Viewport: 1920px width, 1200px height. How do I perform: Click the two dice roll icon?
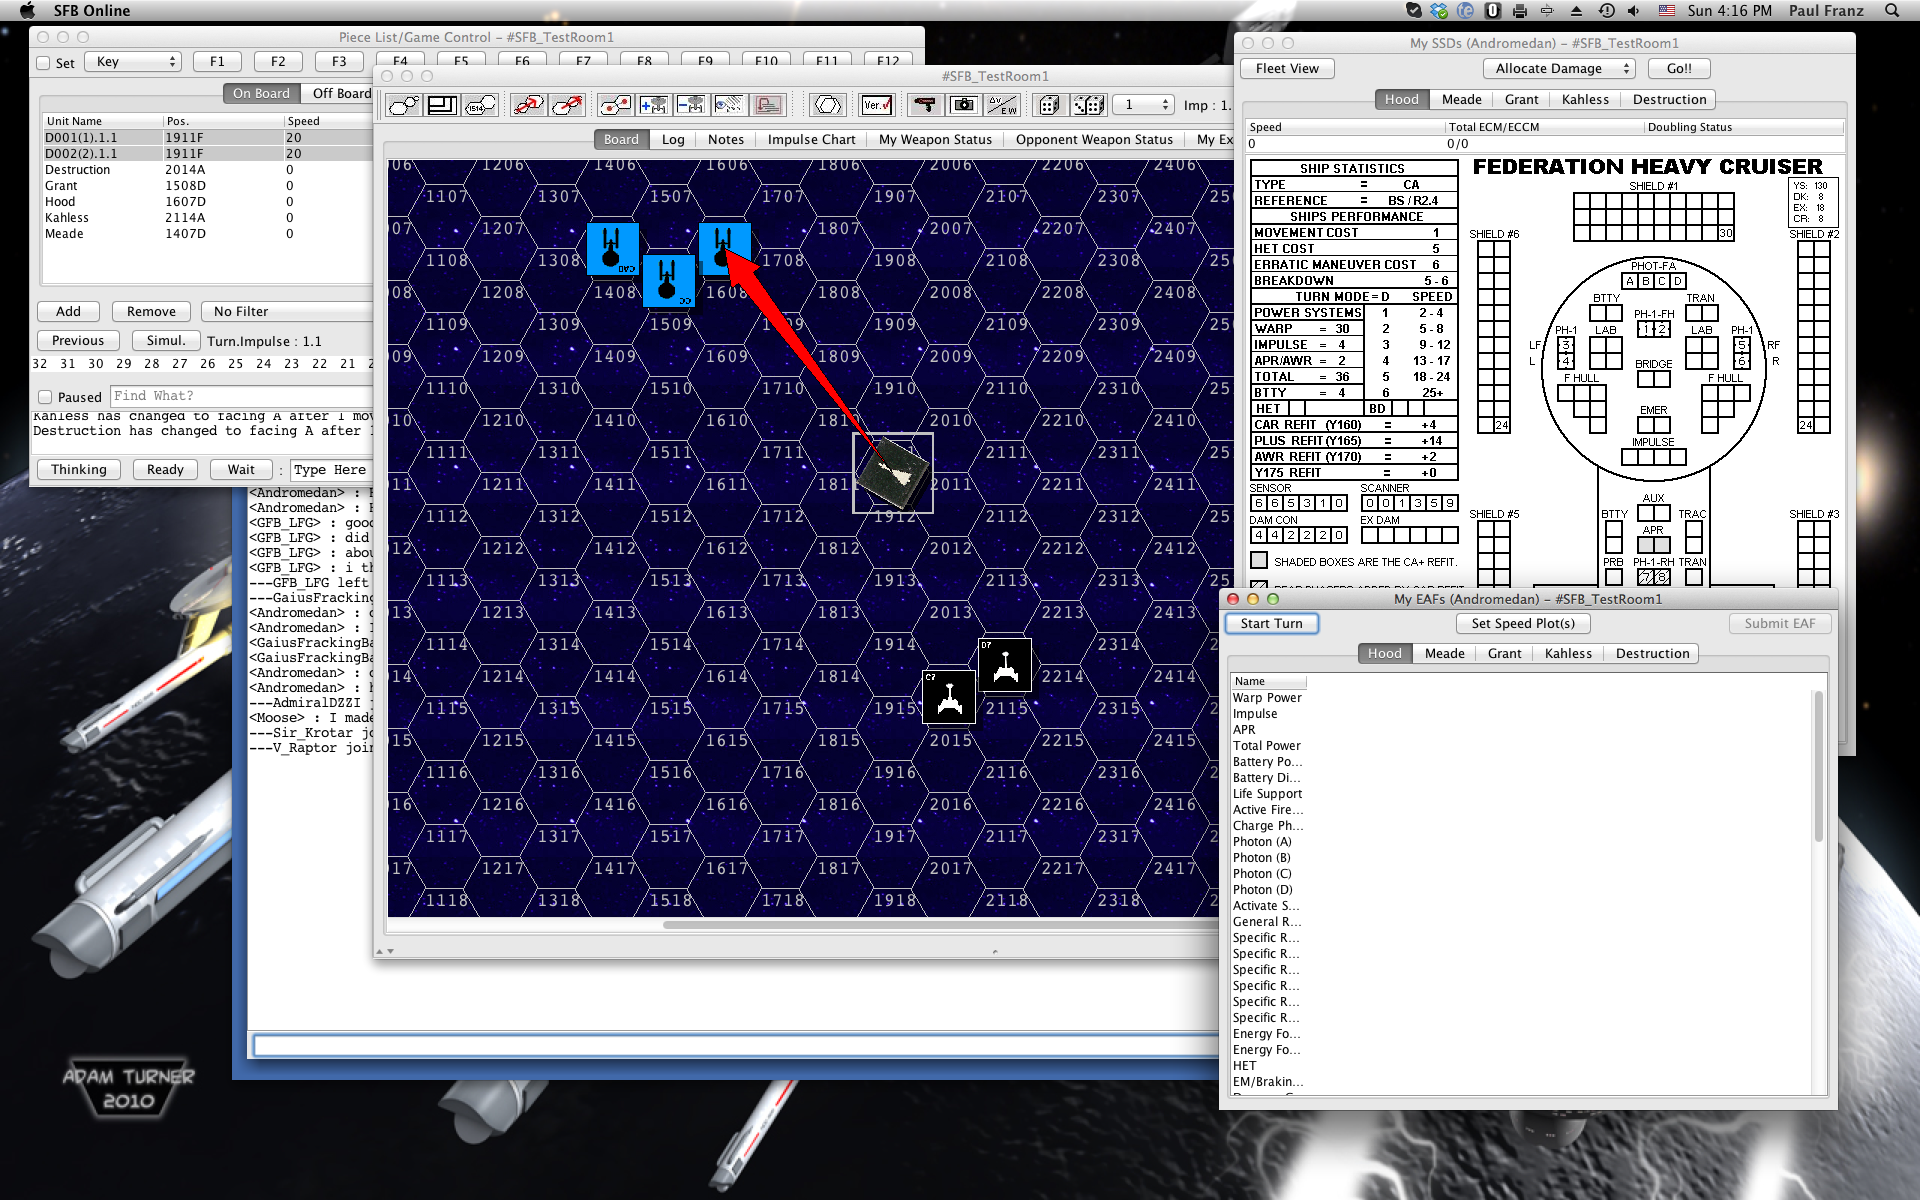pyautogui.click(x=1088, y=105)
